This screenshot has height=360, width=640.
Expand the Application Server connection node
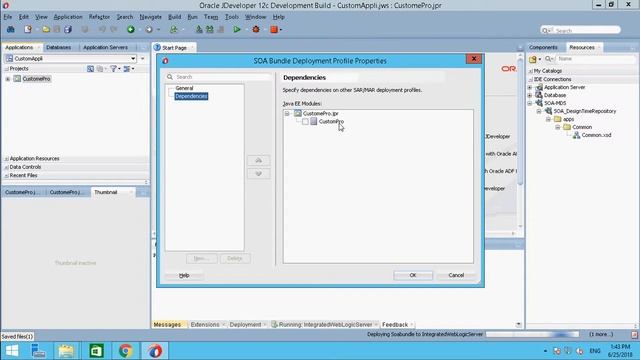point(530,87)
